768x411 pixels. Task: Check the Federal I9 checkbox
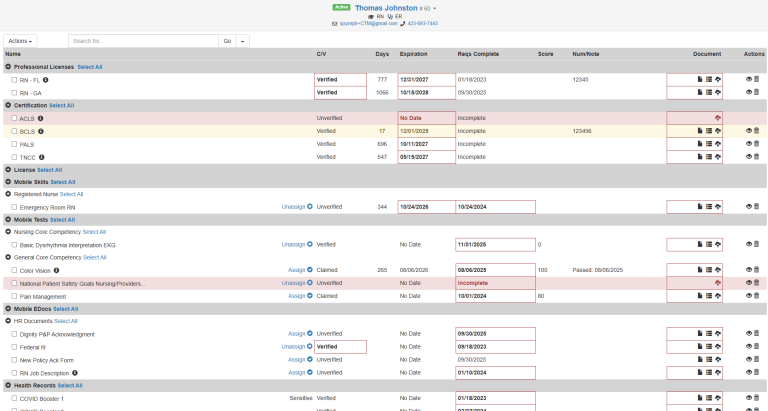(x=14, y=347)
